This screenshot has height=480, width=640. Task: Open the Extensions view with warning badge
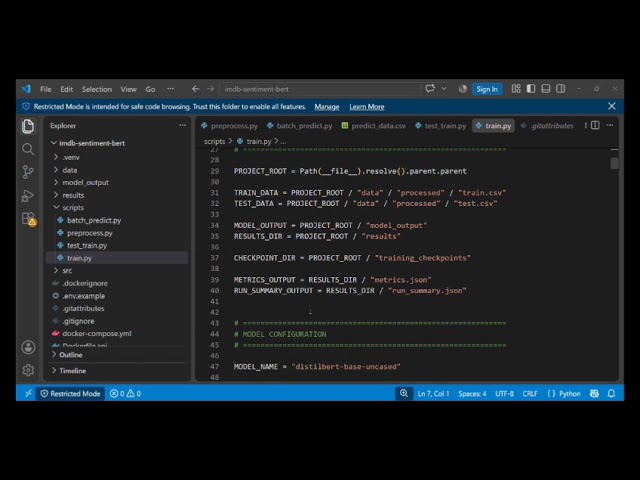pos(29,219)
